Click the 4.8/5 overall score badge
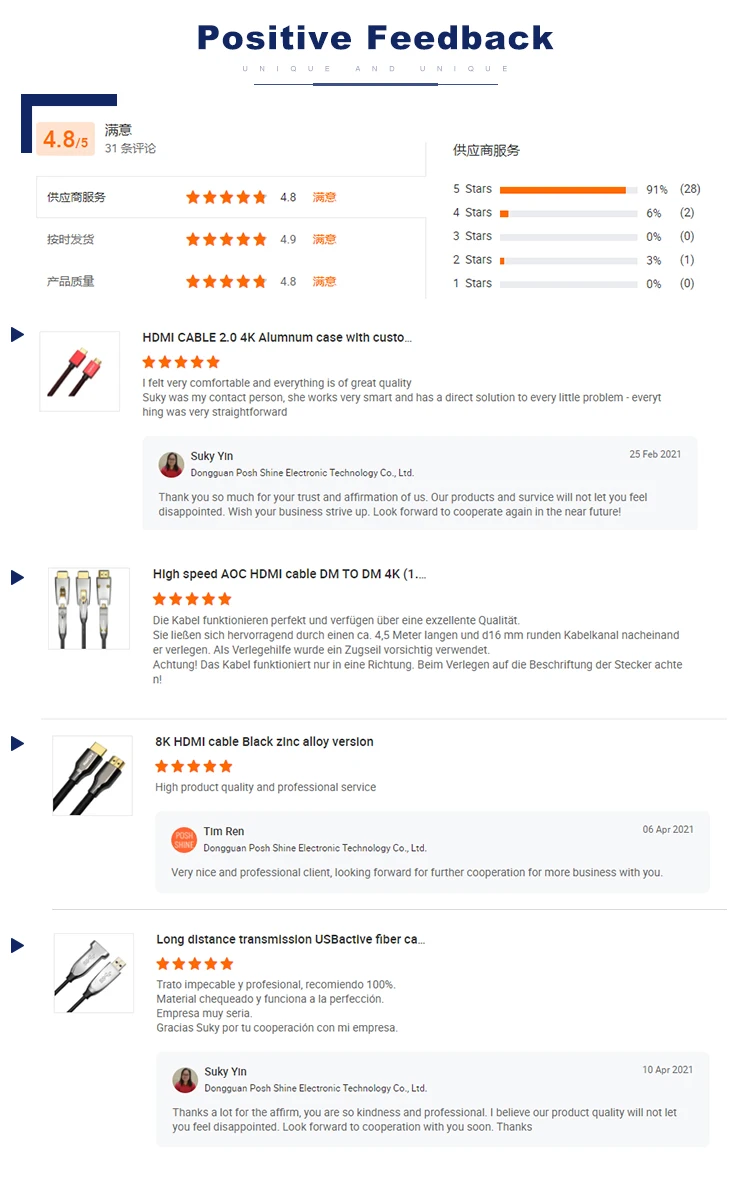Screen dimensions: 750x1187 65,139
